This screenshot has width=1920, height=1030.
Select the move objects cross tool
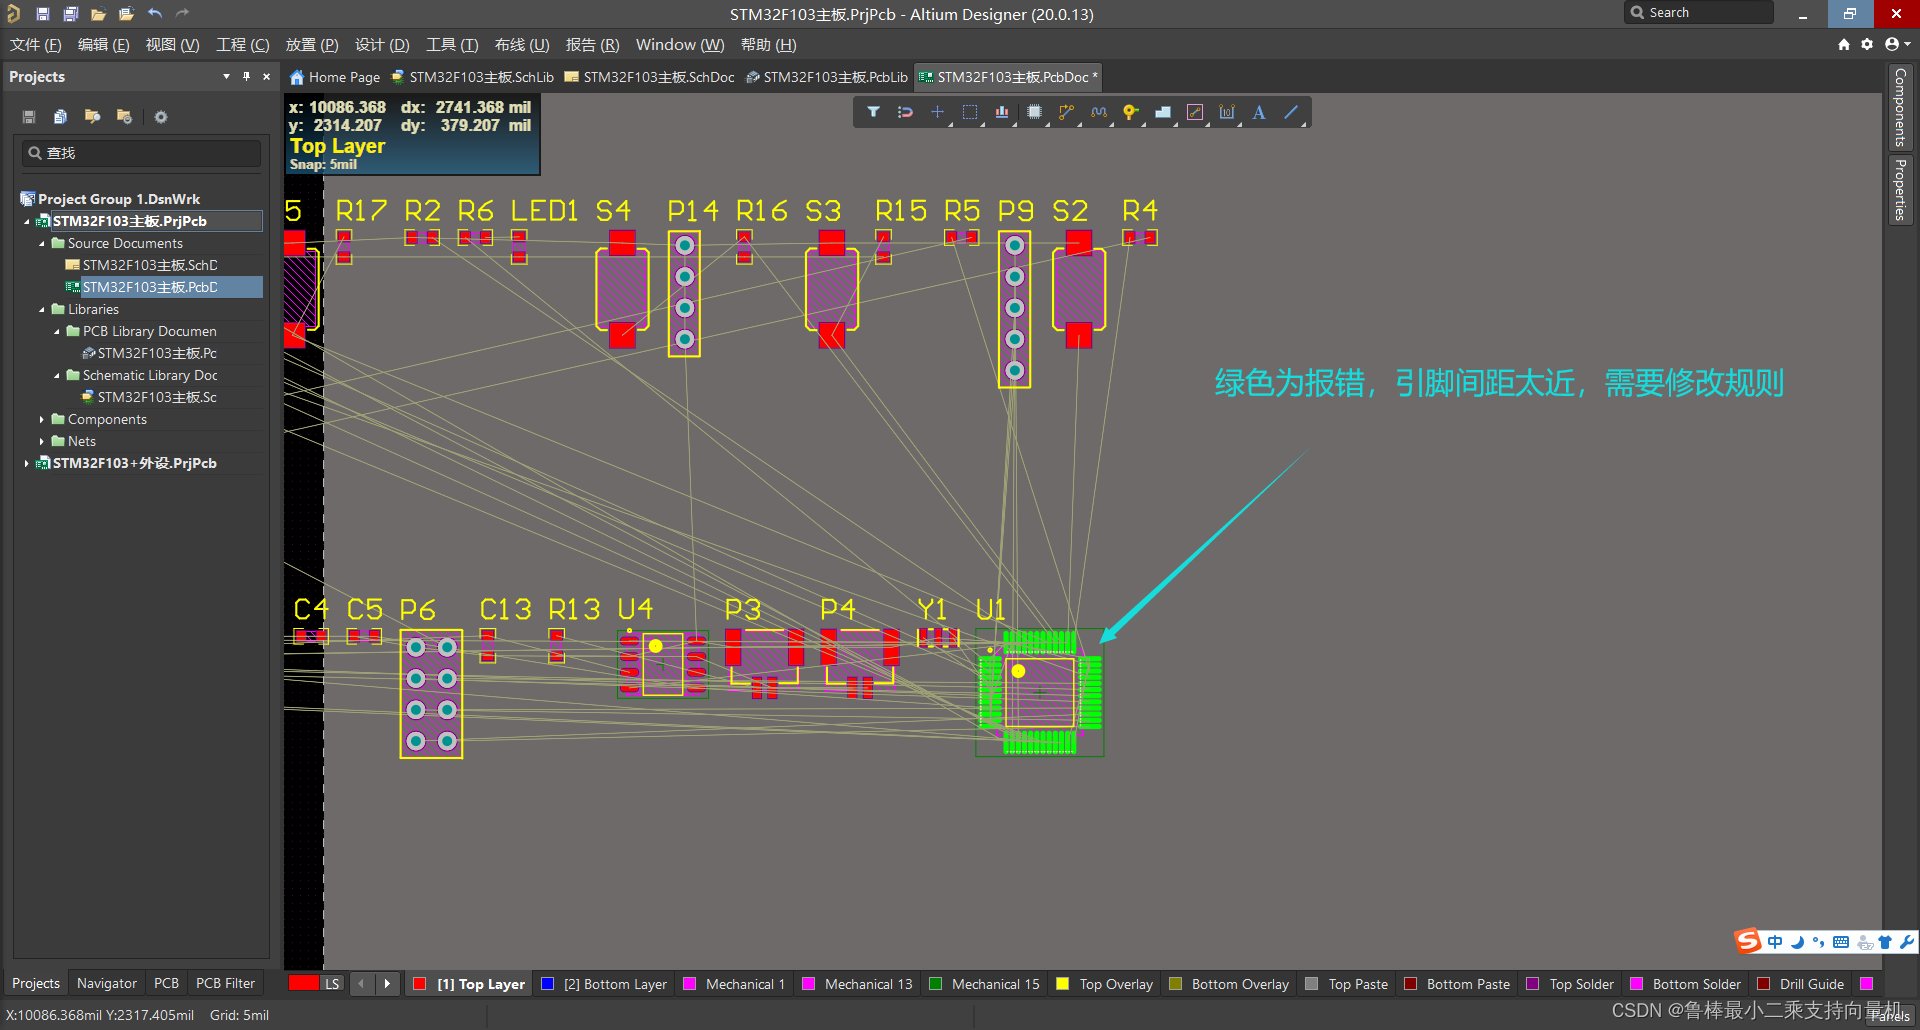[937, 112]
